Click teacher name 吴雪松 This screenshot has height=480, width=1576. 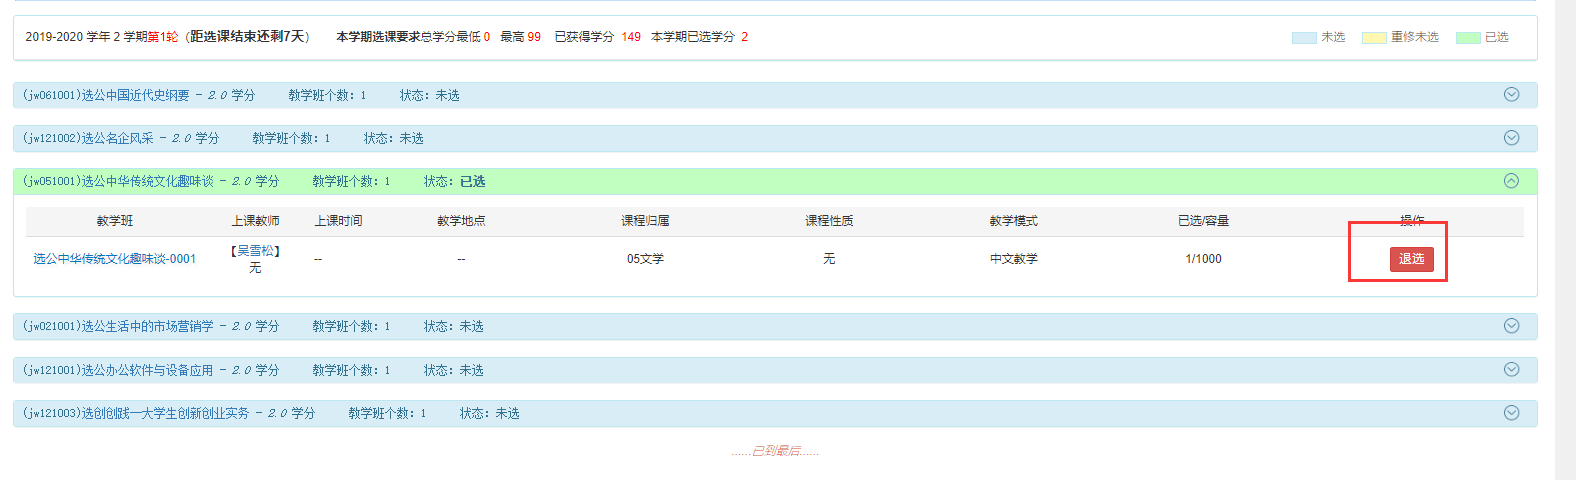click(x=255, y=251)
